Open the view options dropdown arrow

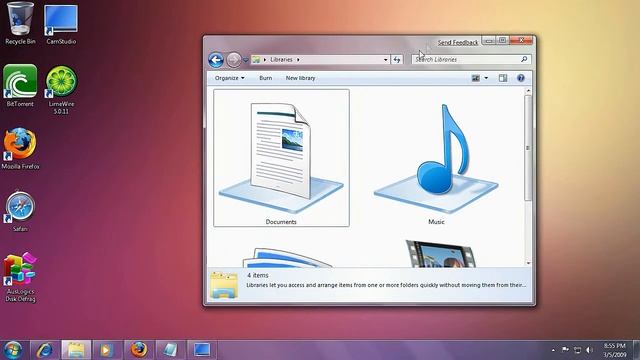coord(486,78)
